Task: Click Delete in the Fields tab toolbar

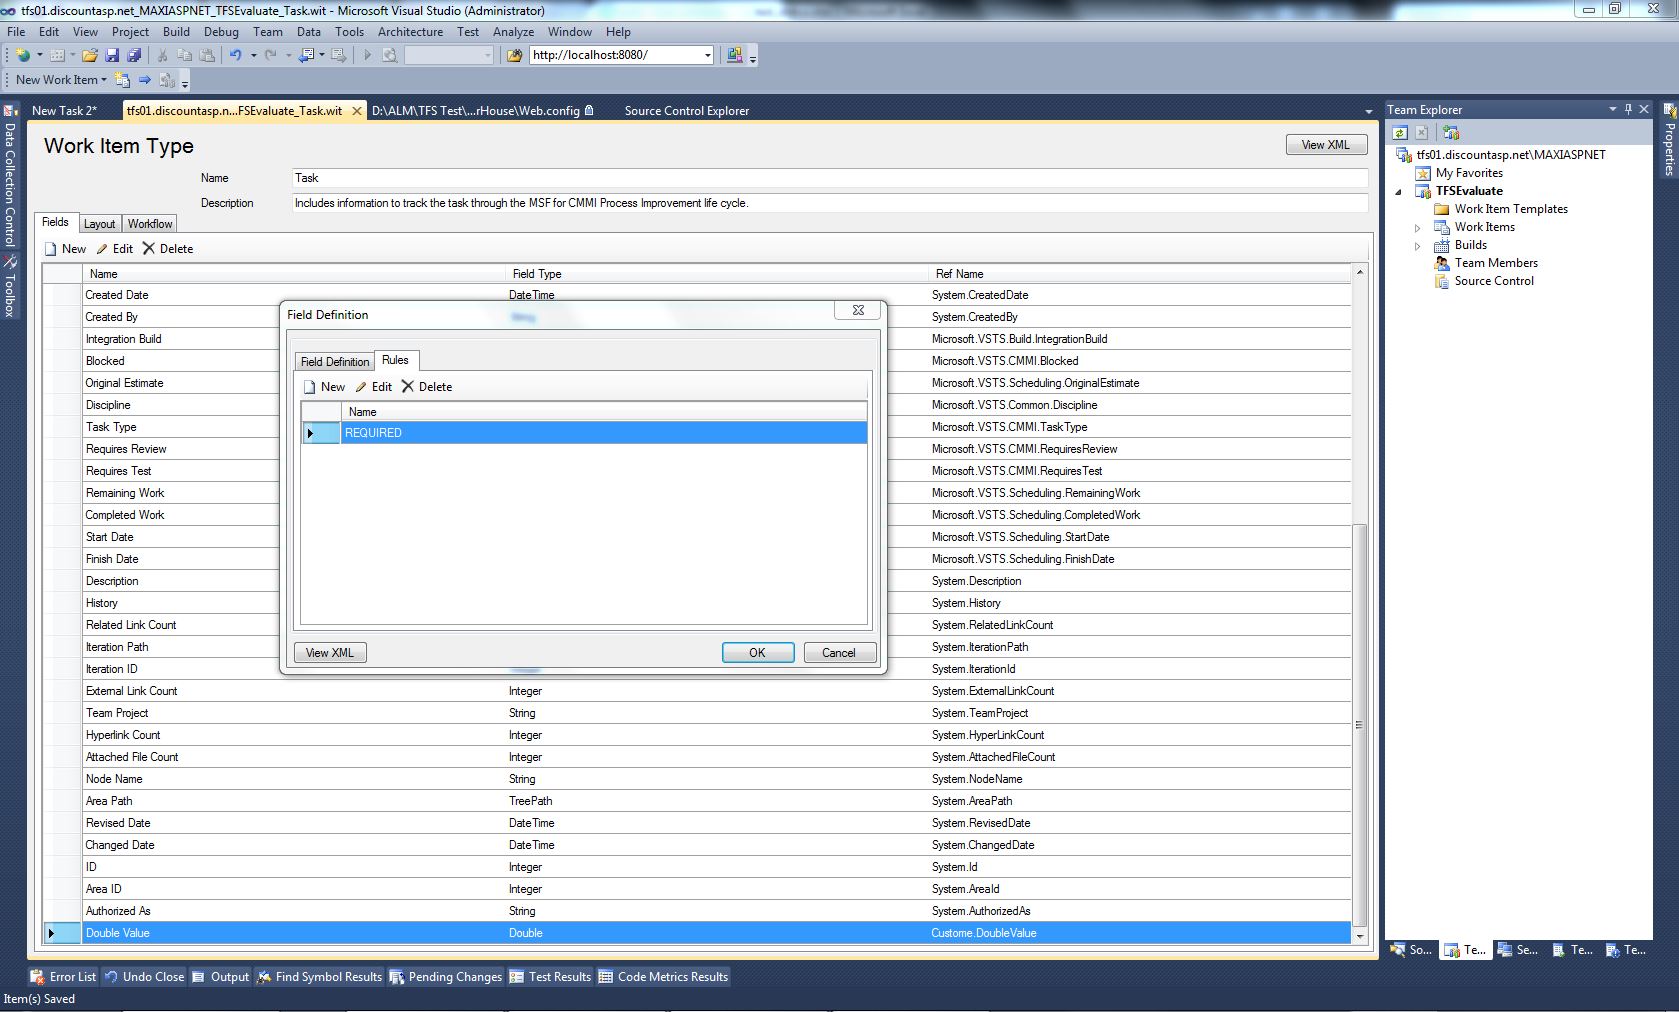Action: click(168, 249)
